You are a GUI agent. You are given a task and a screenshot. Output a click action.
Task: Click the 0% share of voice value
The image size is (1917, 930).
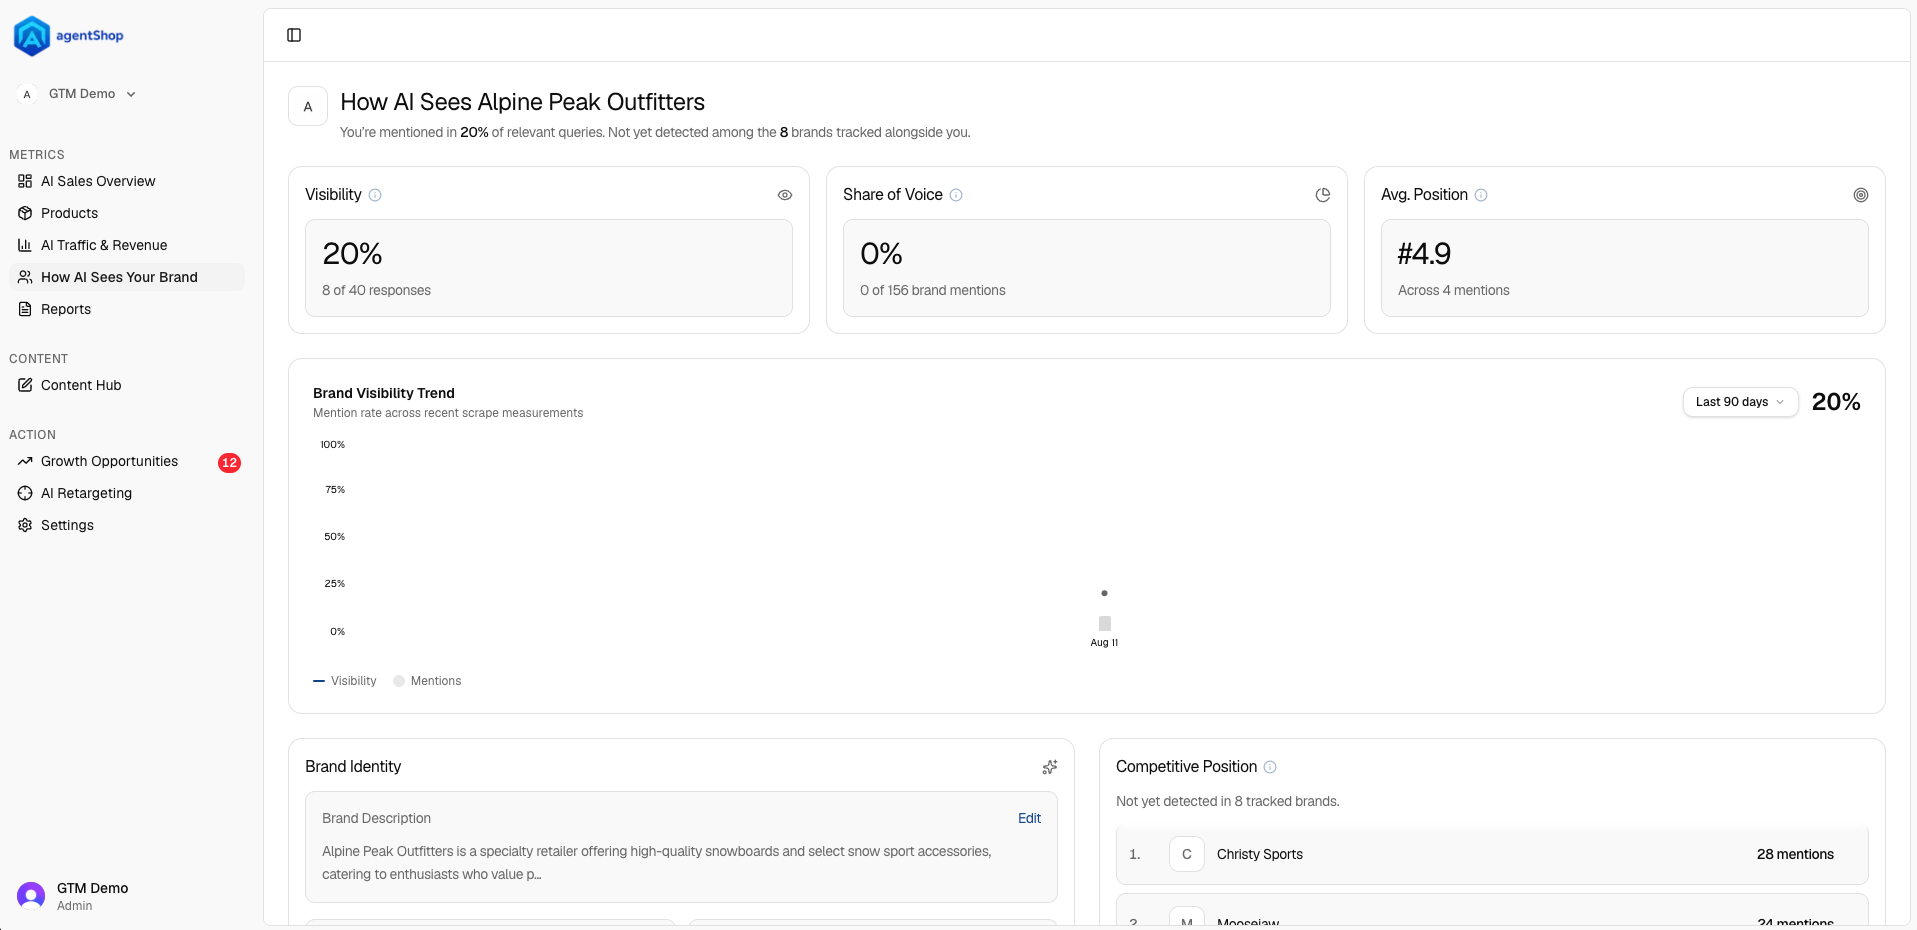[881, 254]
